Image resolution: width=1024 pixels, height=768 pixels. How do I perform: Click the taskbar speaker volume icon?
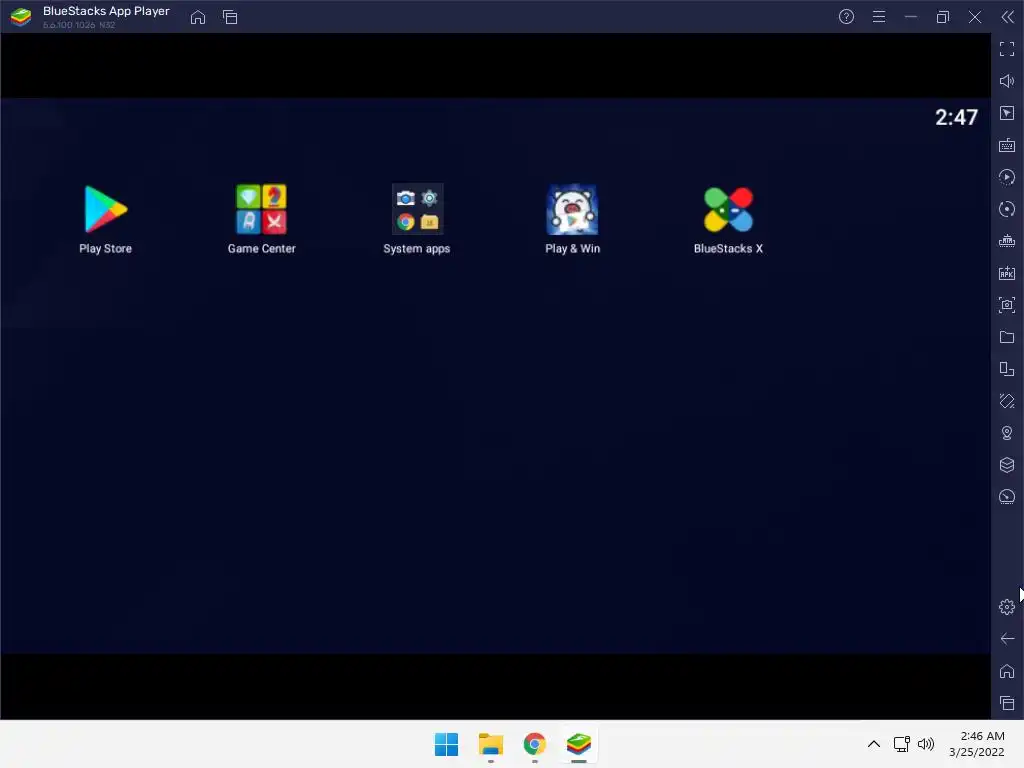coord(926,744)
